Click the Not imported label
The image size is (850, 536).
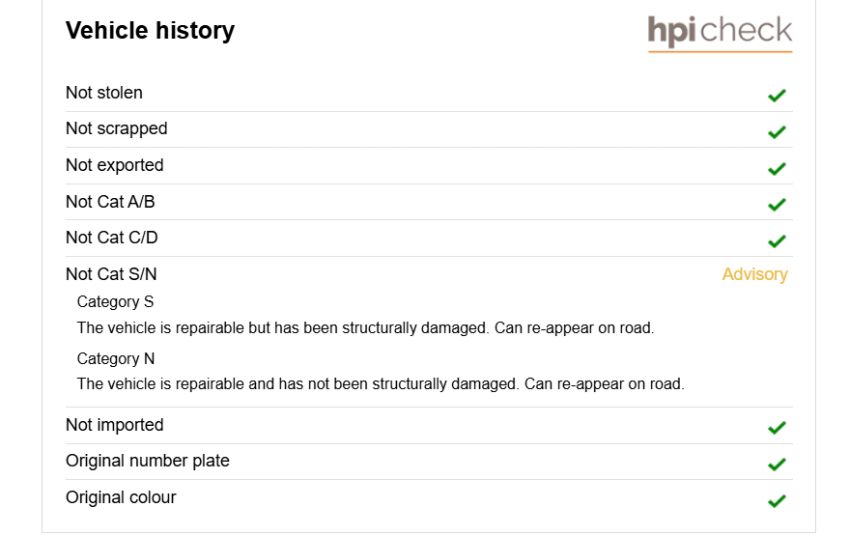pos(114,425)
